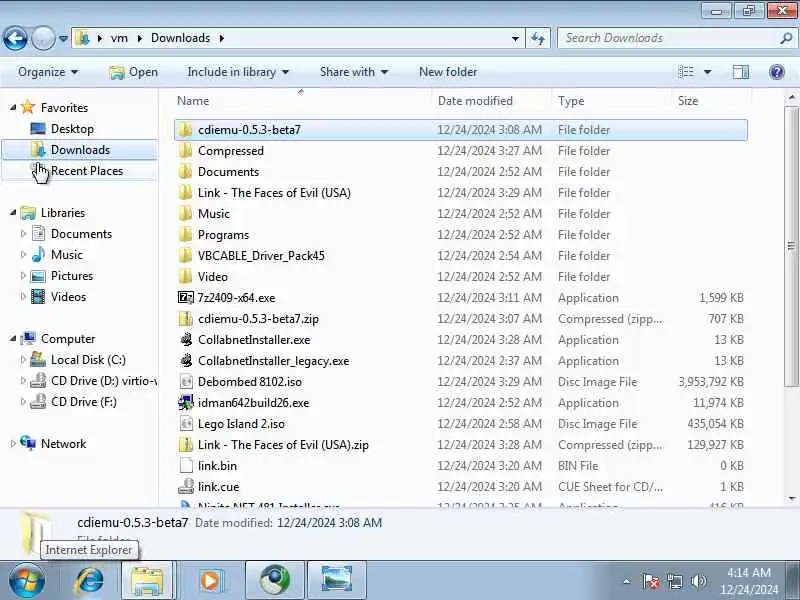Click the volume speaker tray icon

click(x=698, y=581)
